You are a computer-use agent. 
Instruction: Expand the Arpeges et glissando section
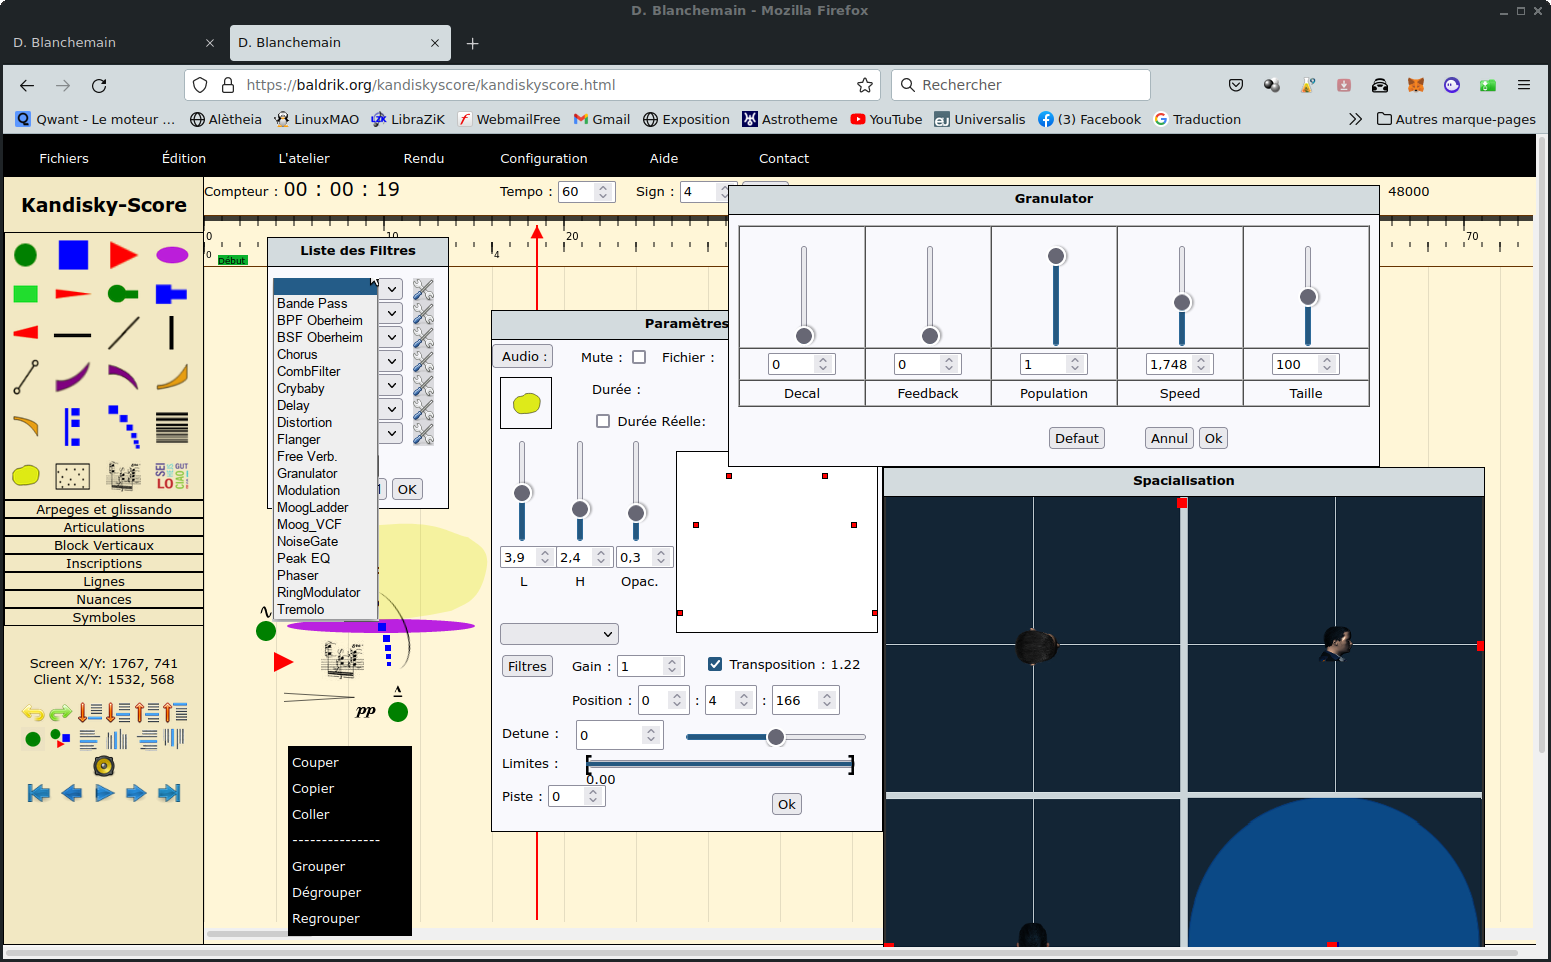(x=104, y=509)
